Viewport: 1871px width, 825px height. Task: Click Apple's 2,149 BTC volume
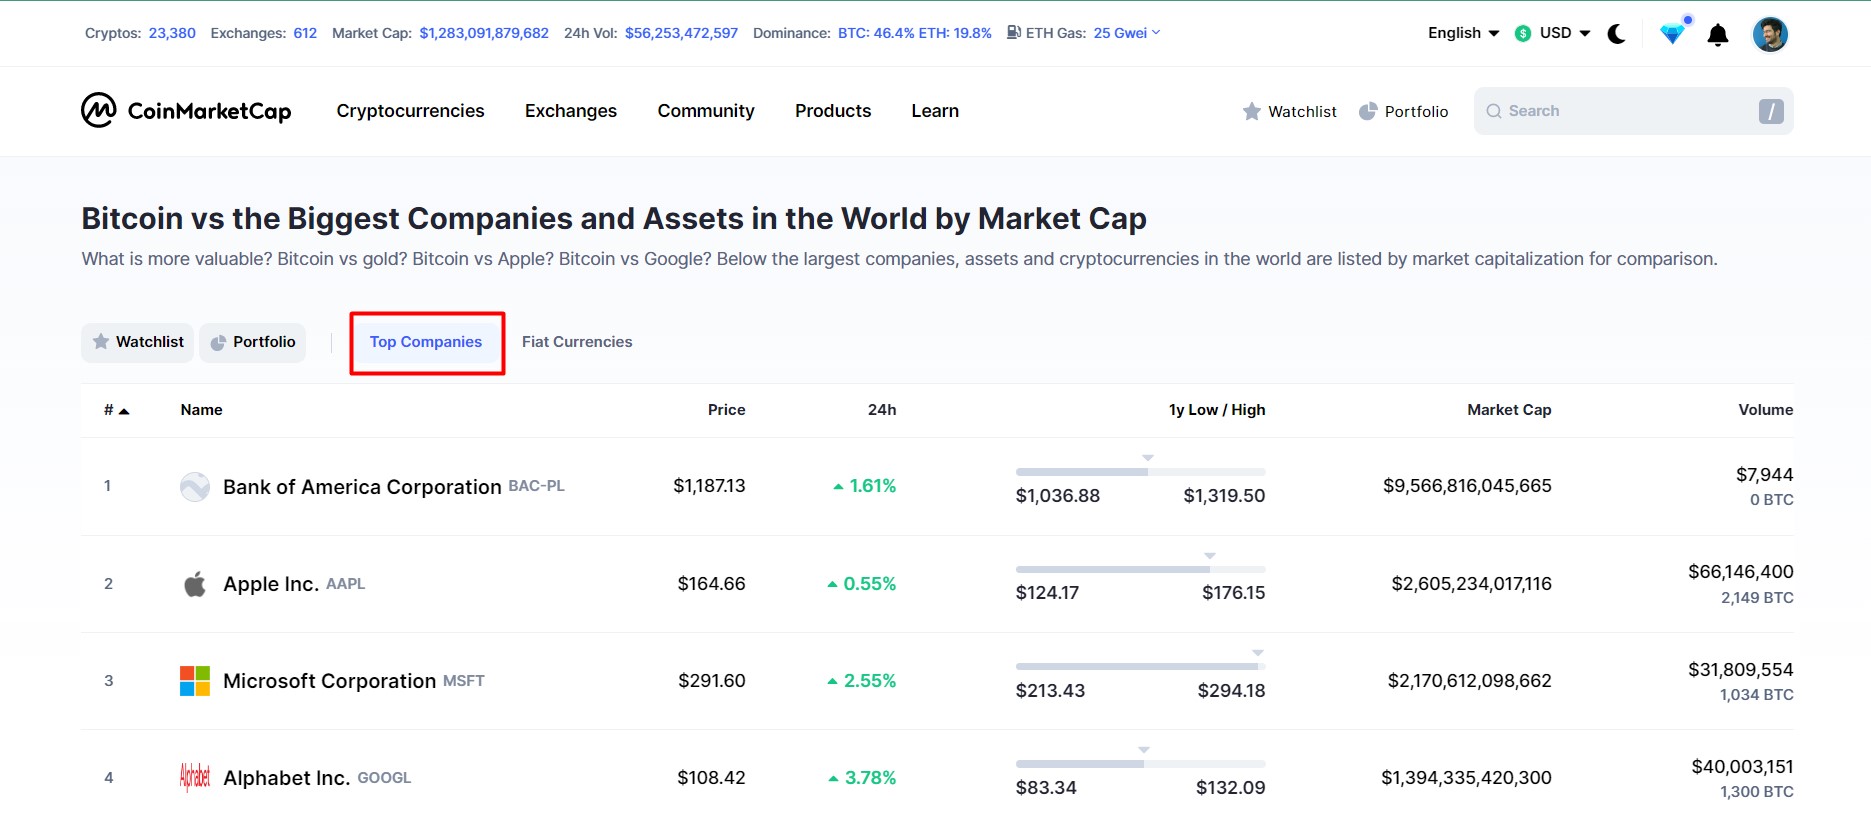pyautogui.click(x=1757, y=598)
